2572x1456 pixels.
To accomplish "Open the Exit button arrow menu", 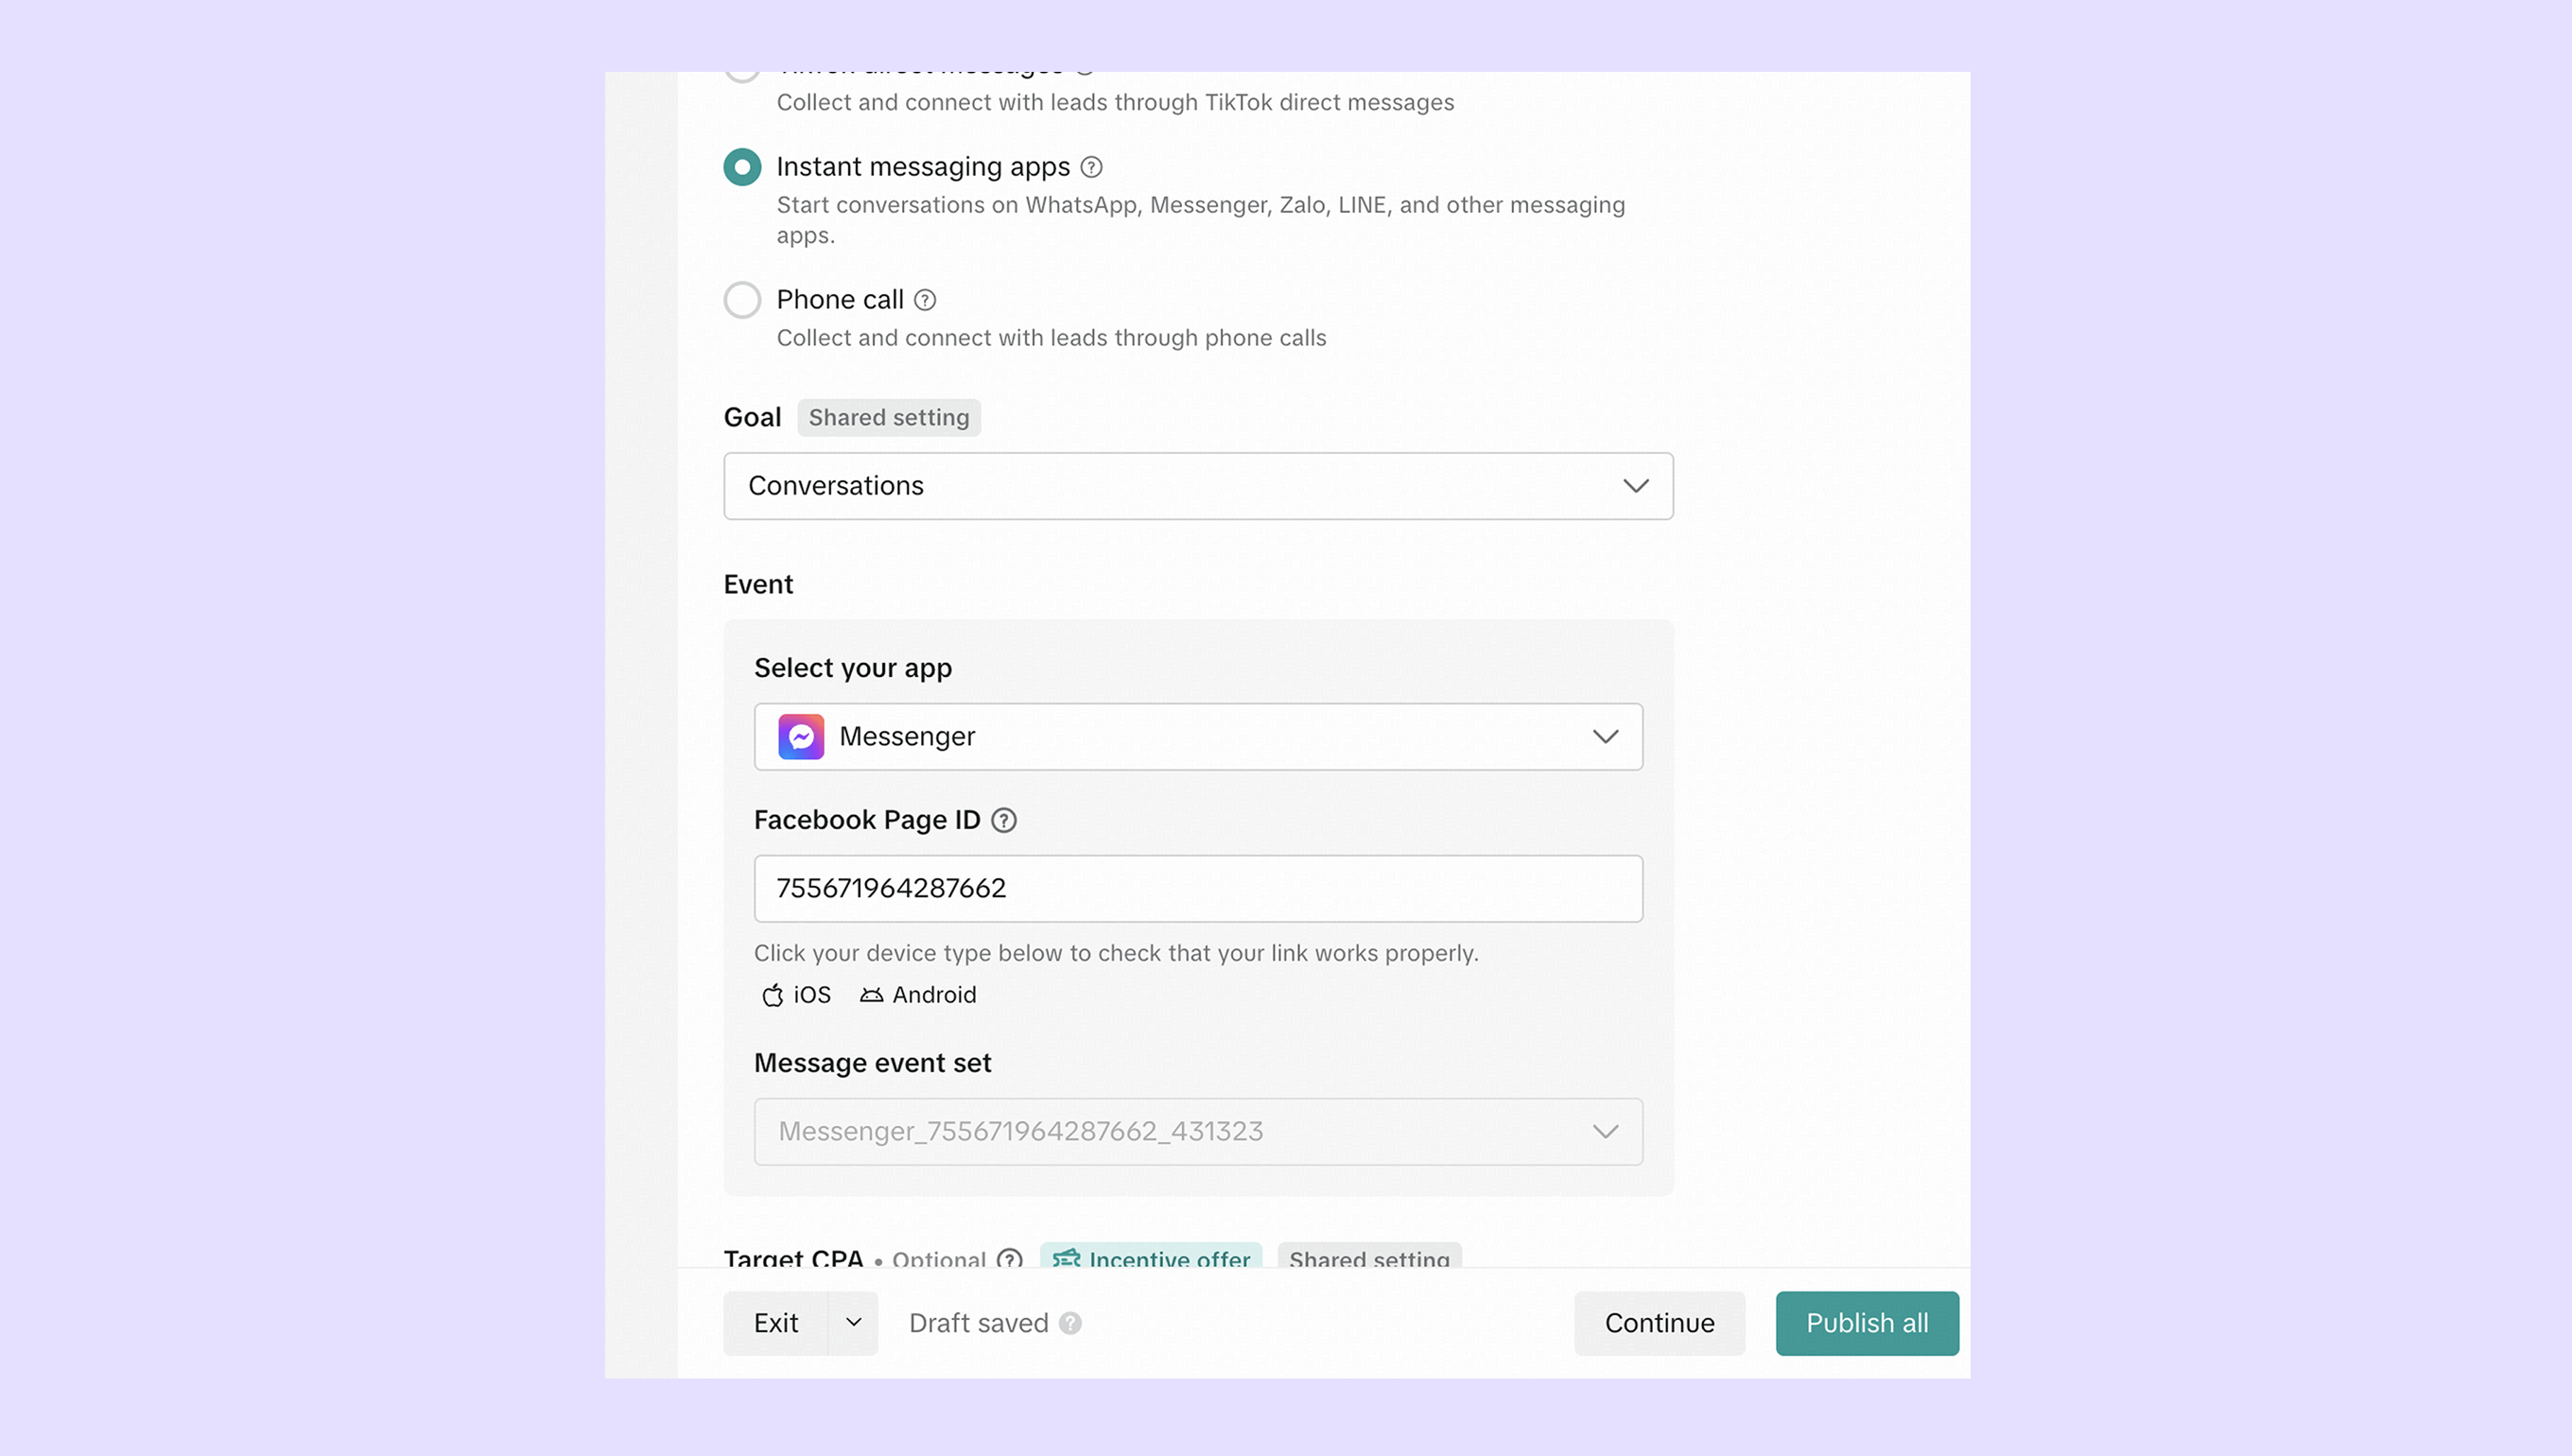I will [x=853, y=1323].
